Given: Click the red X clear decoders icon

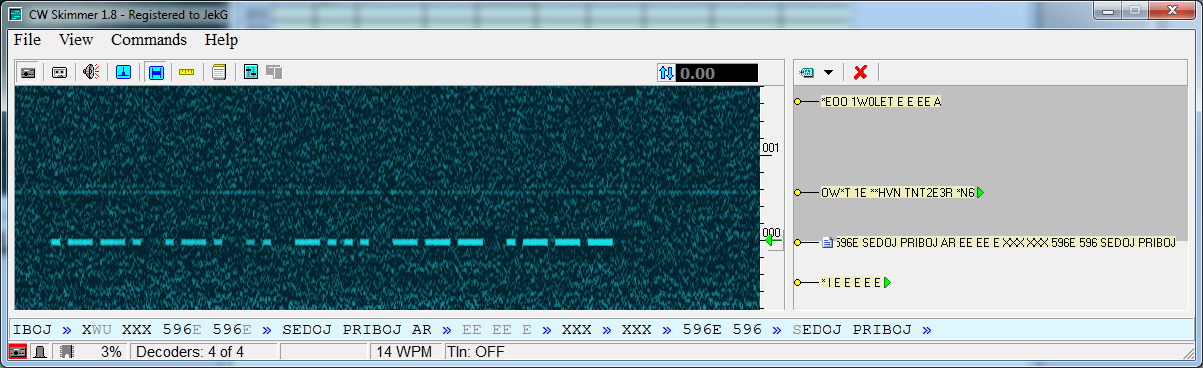Looking at the screenshot, I should coord(860,72).
